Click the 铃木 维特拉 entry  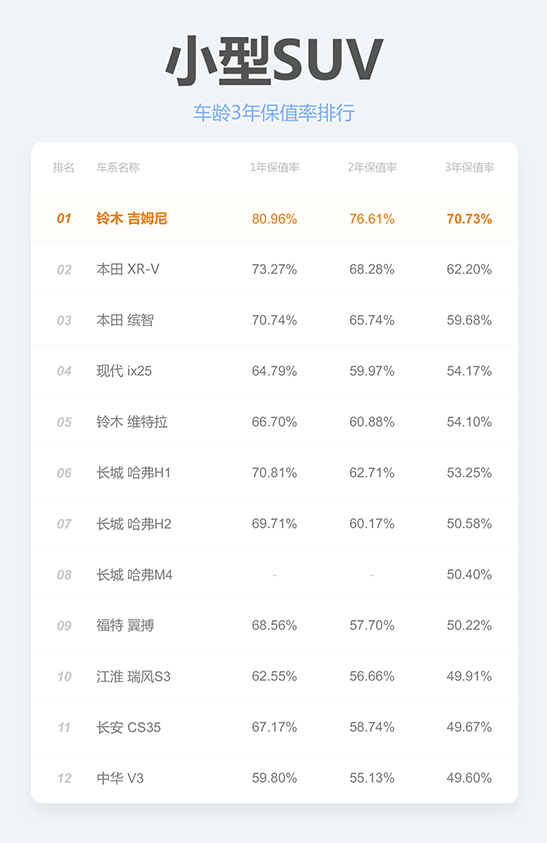(274, 422)
